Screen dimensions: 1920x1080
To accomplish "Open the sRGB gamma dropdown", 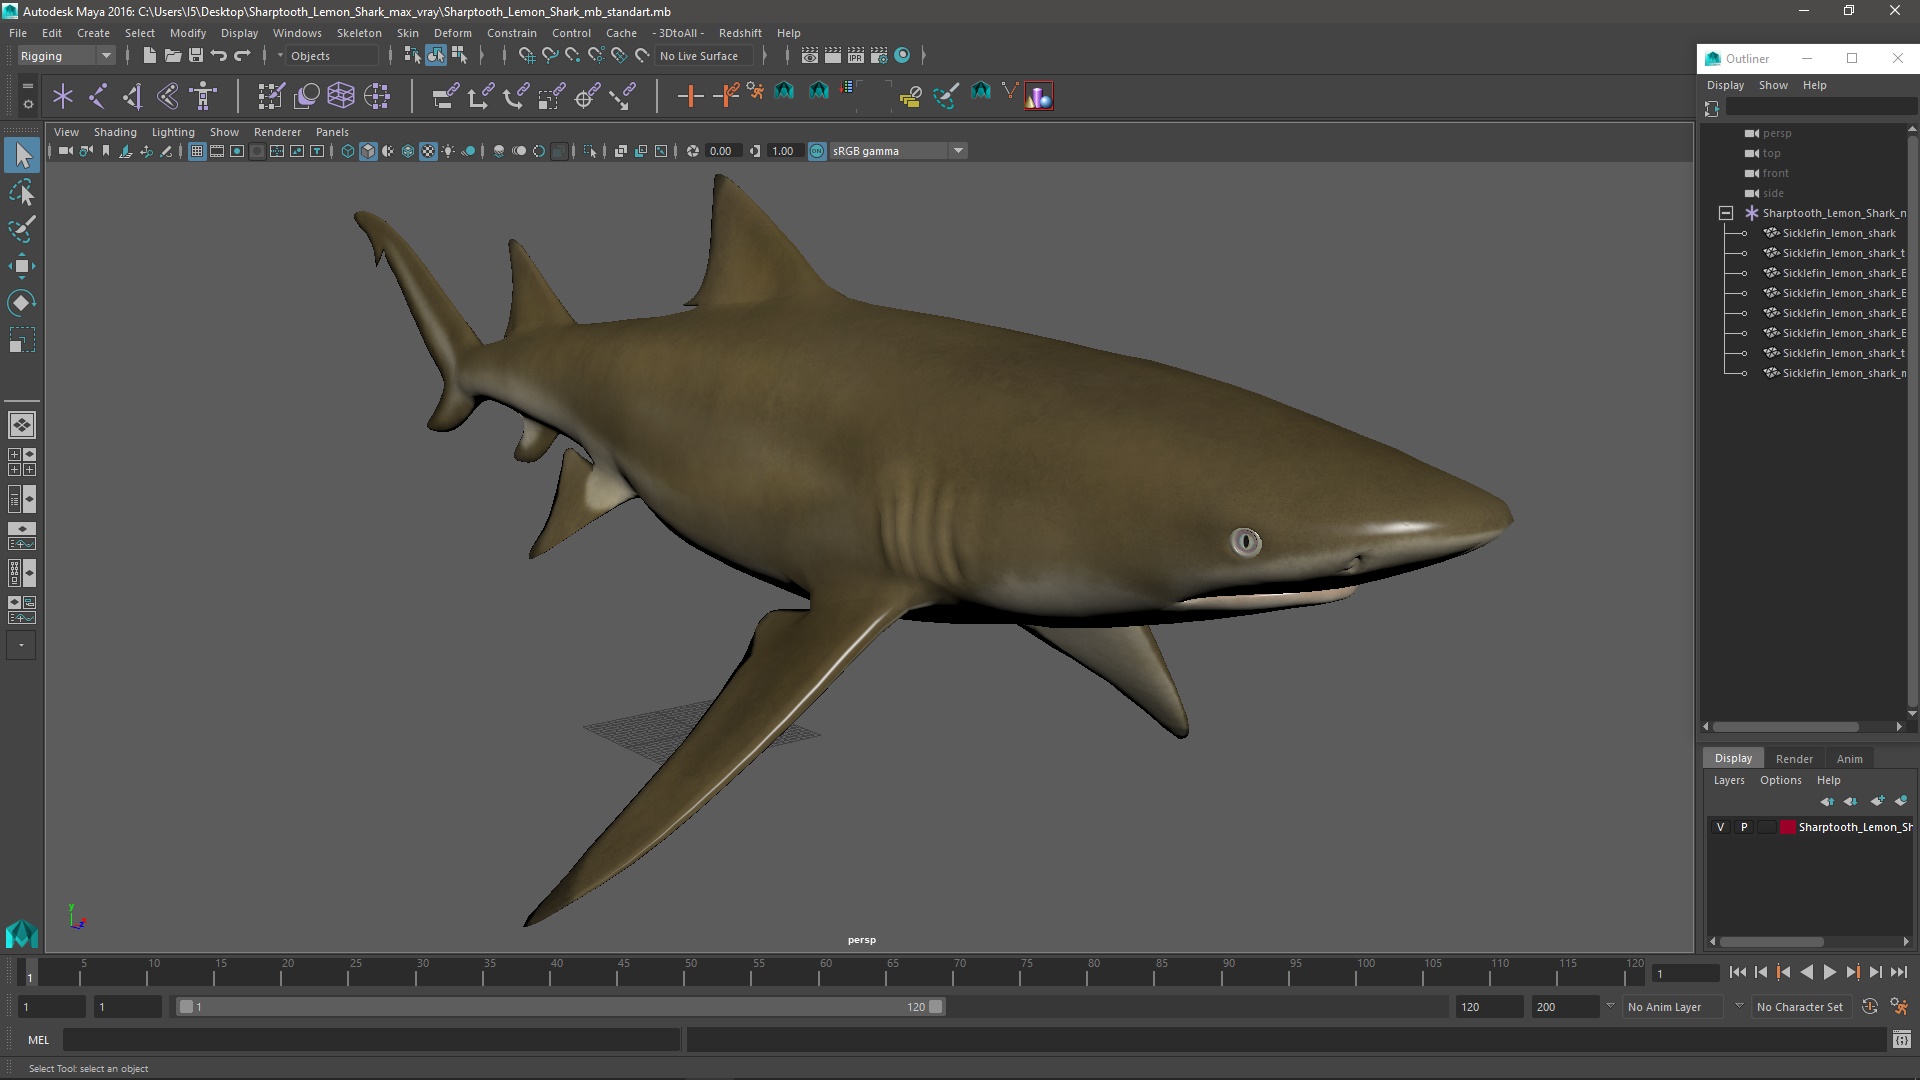I will 898,151.
